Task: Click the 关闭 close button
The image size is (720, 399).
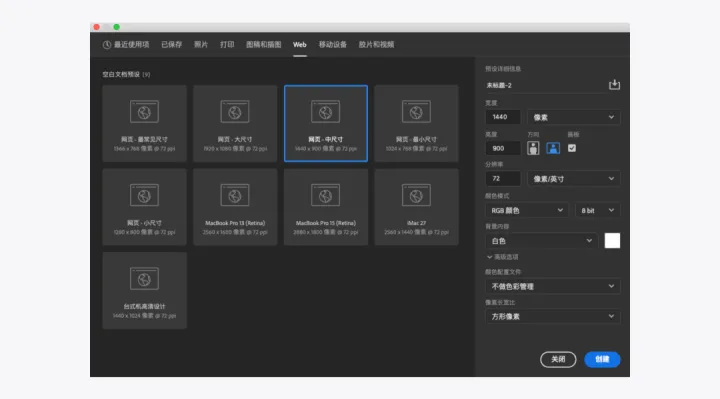Action: coord(558,360)
